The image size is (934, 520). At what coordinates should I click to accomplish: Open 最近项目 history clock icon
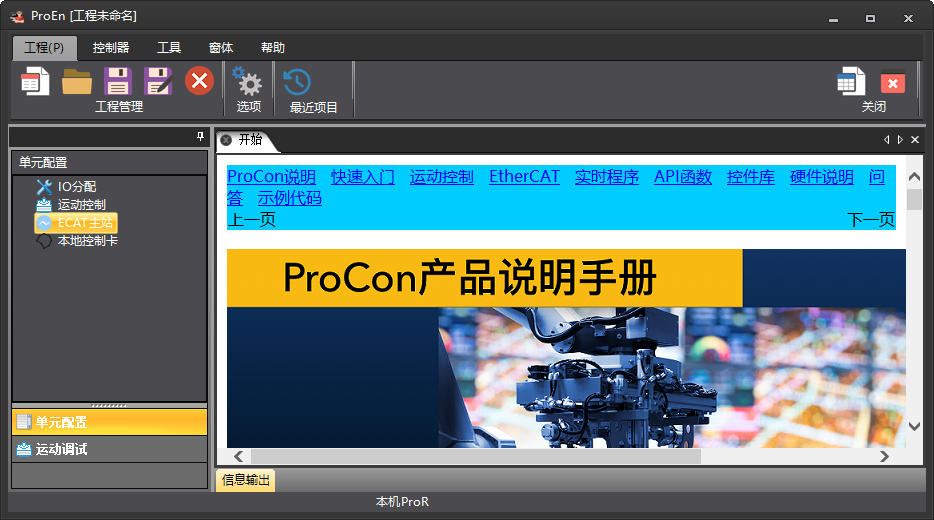point(297,82)
